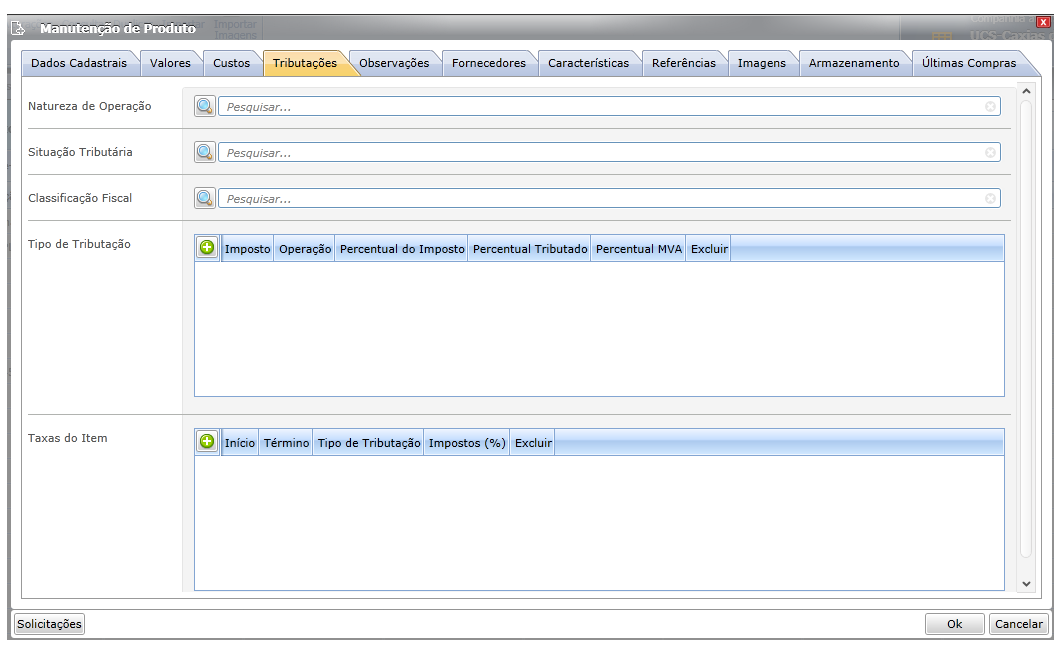
Task: Click the document icon in title bar
Action: click(x=18, y=28)
